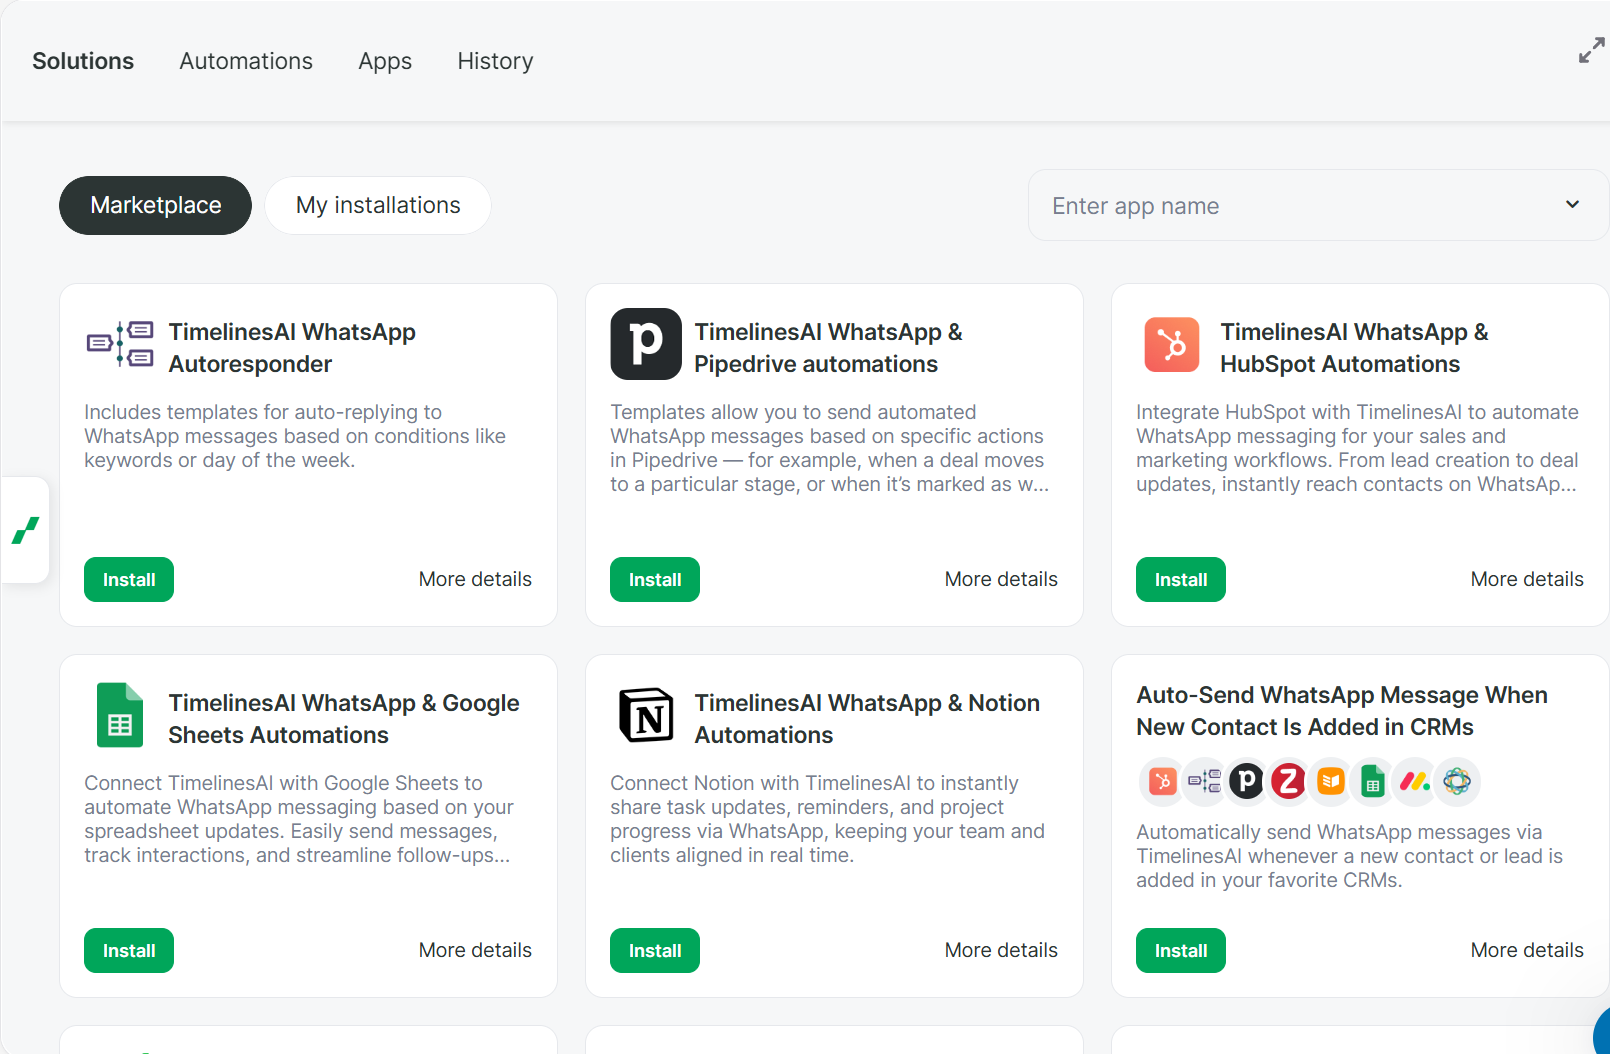
Task: View More details for Google Sheets Automations
Action: [x=475, y=950]
